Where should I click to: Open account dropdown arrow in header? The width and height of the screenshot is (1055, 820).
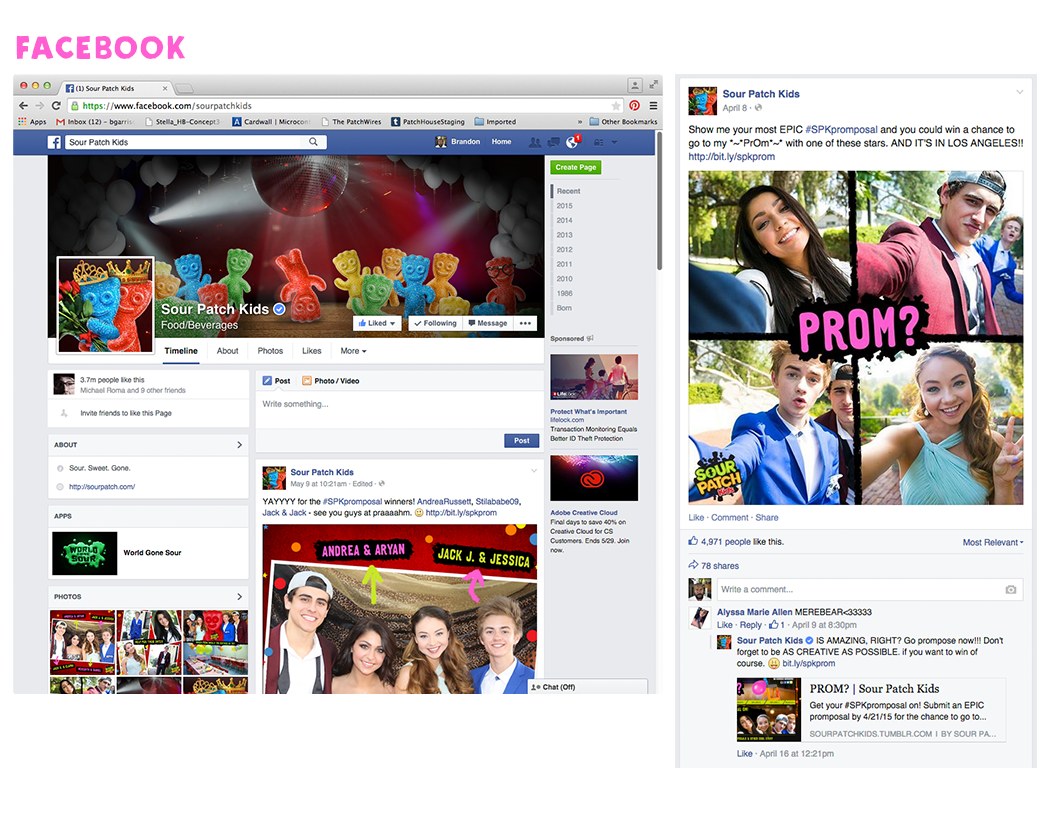(x=614, y=142)
